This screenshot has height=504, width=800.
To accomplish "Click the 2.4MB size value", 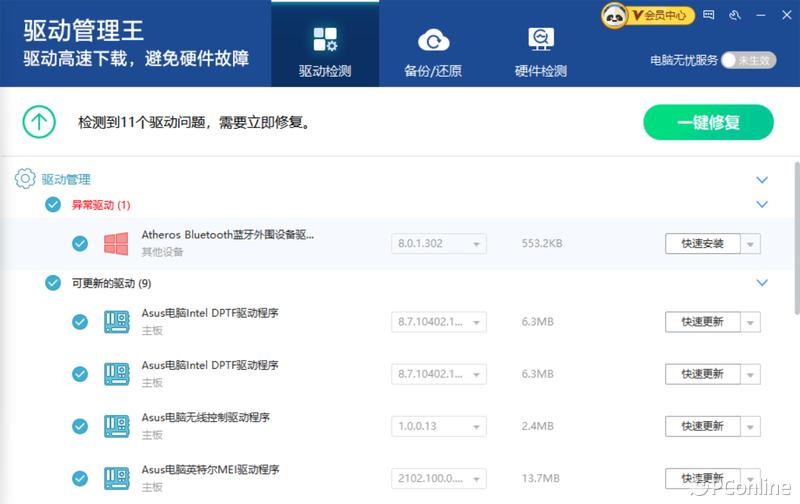I will [x=537, y=426].
